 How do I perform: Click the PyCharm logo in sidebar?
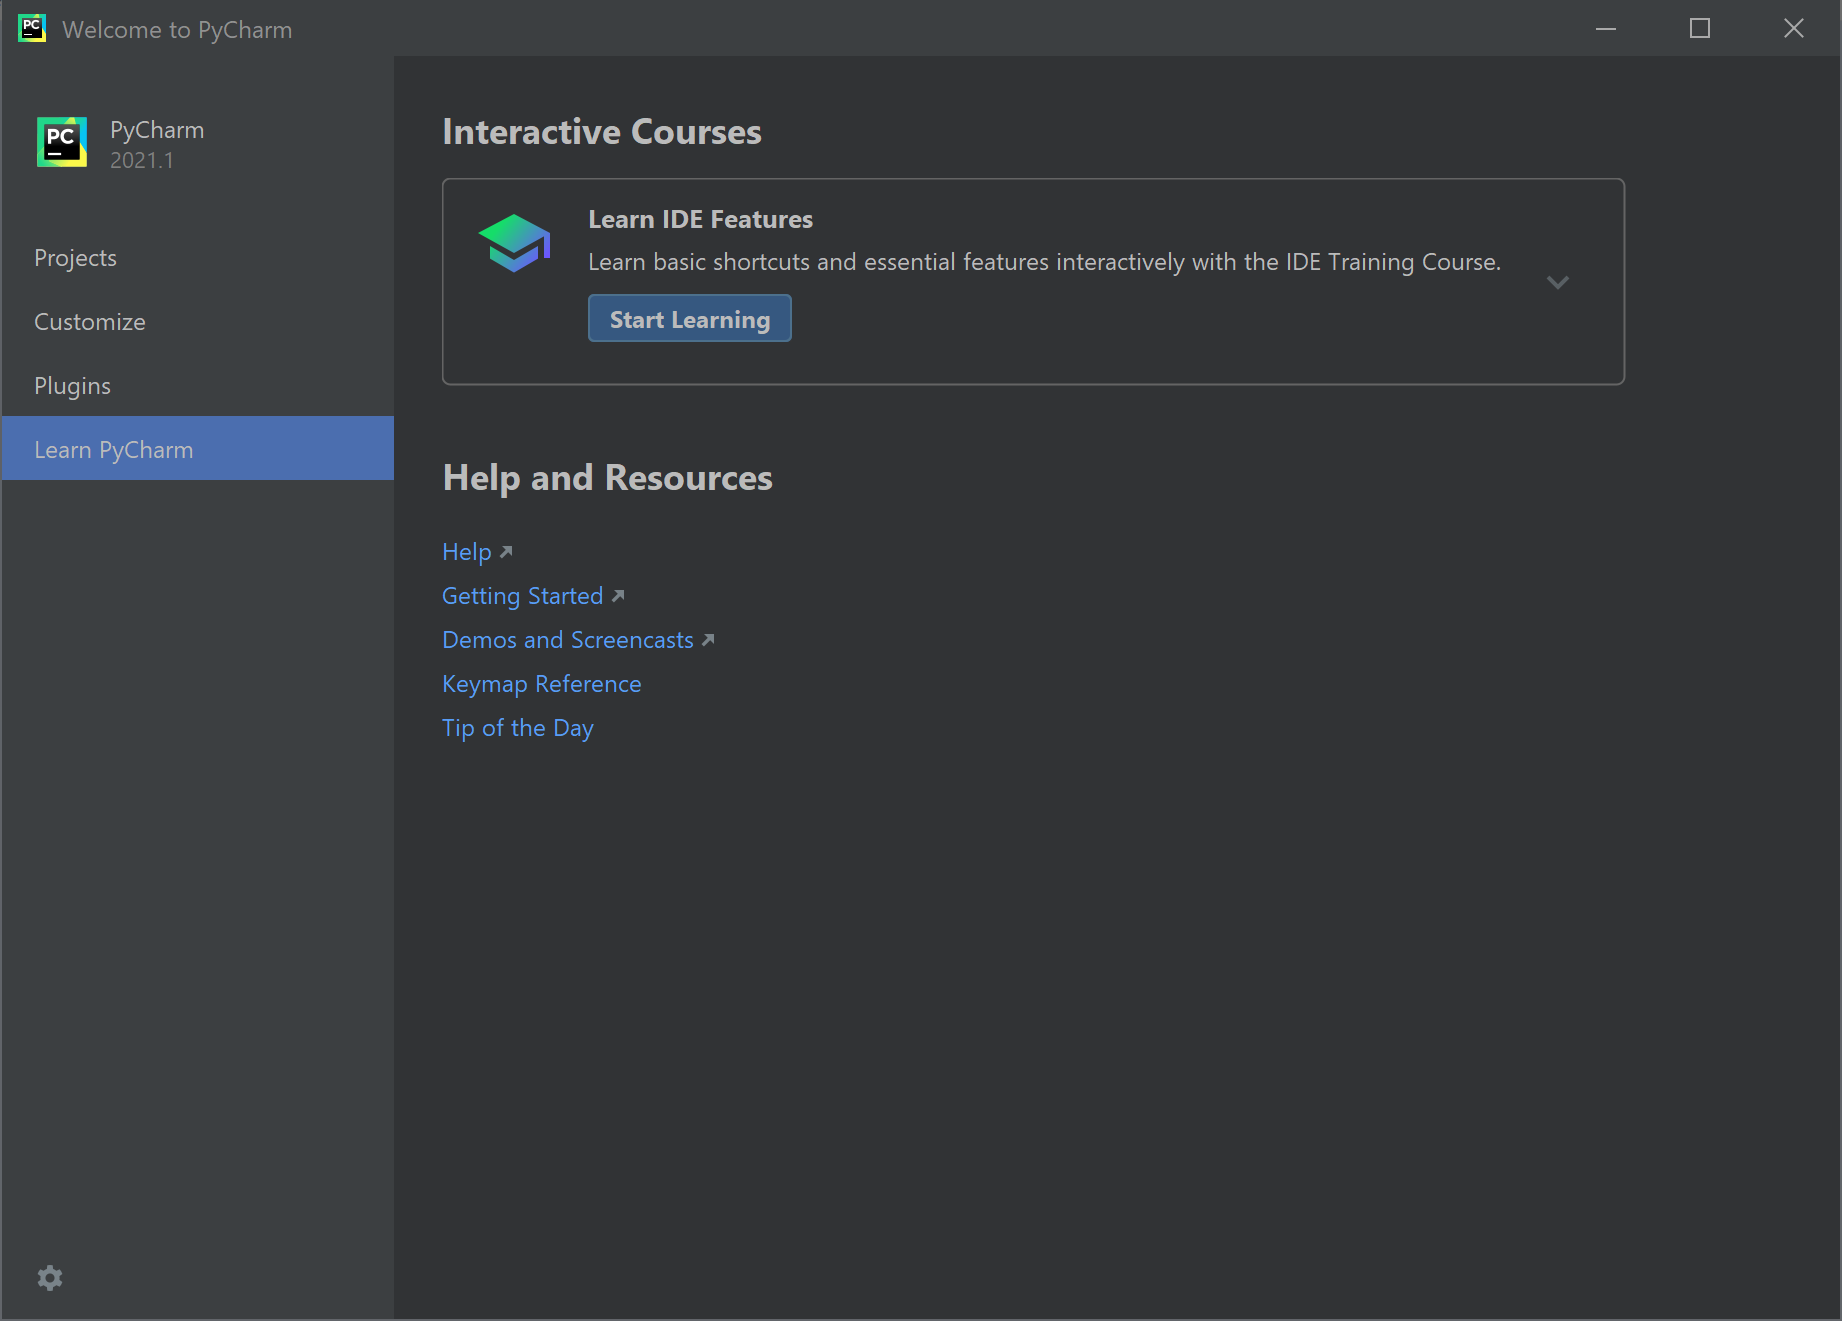coord(62,142)
